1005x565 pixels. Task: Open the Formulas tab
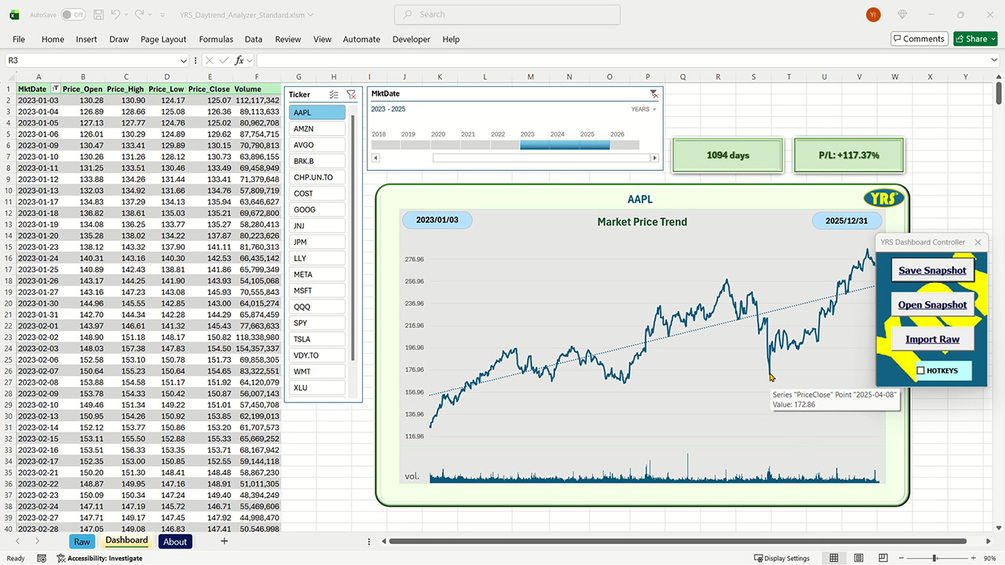click(x=216, y=39)
